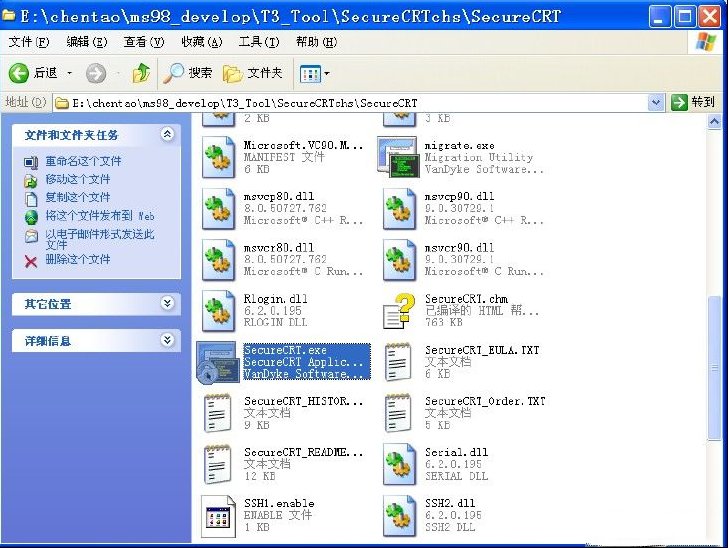
Task: Click the Back arrow icon
Action: [x=19, y=73]
